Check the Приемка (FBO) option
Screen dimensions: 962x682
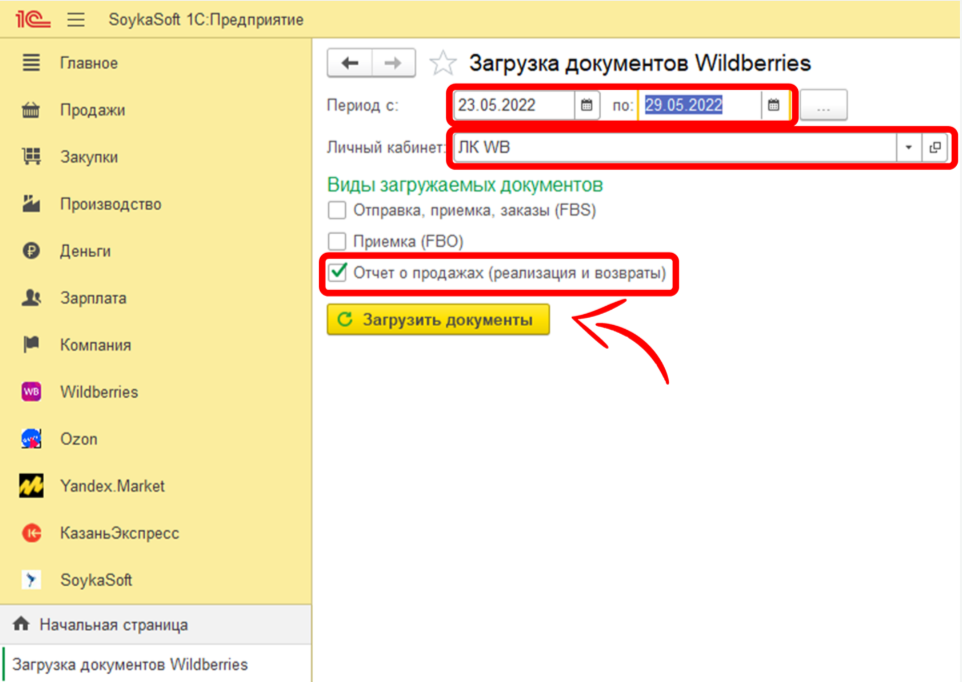click(x=338, y=241)
